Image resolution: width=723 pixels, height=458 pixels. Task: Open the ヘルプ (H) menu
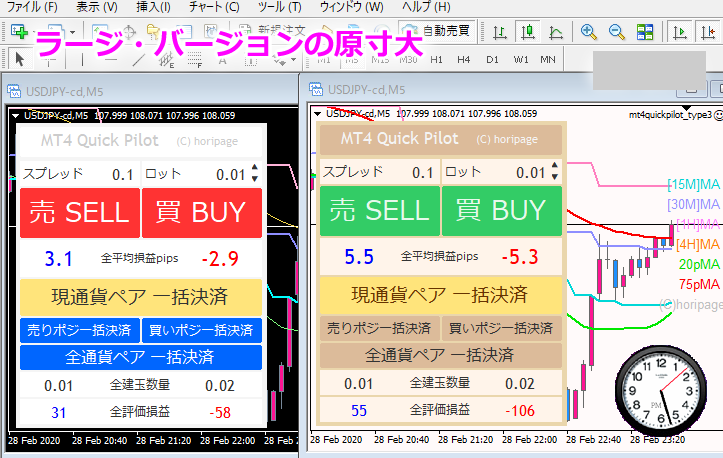[426, 7]
